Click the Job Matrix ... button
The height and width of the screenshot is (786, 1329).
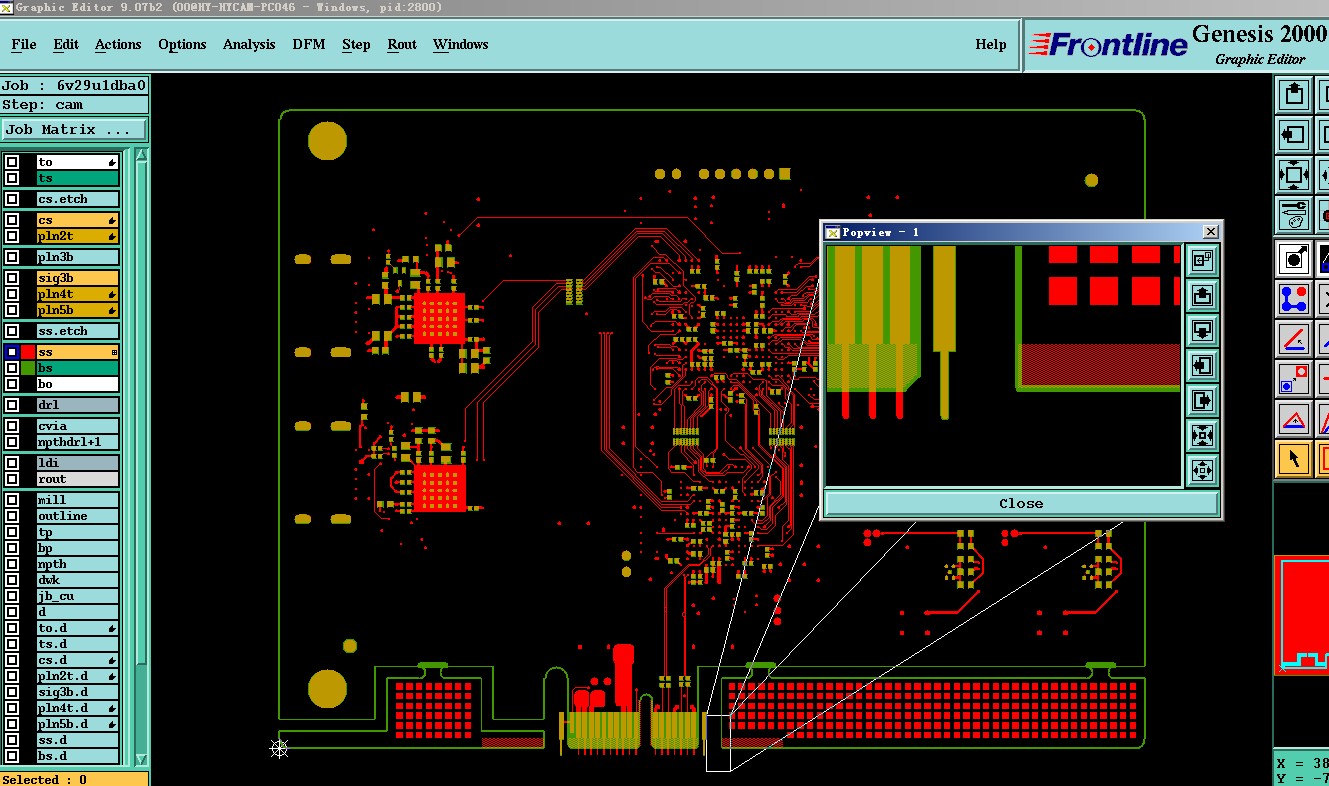74,129
